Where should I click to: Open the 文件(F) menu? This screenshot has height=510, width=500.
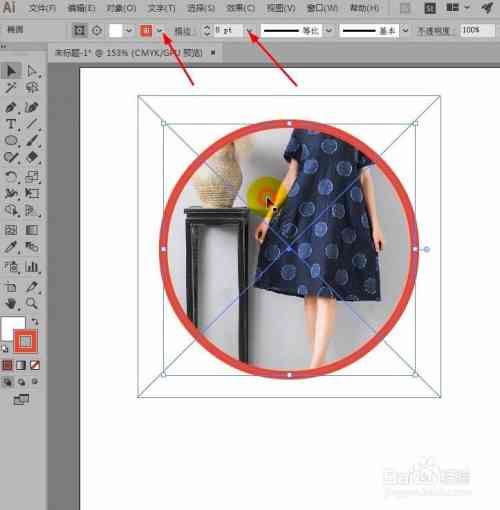42,8
